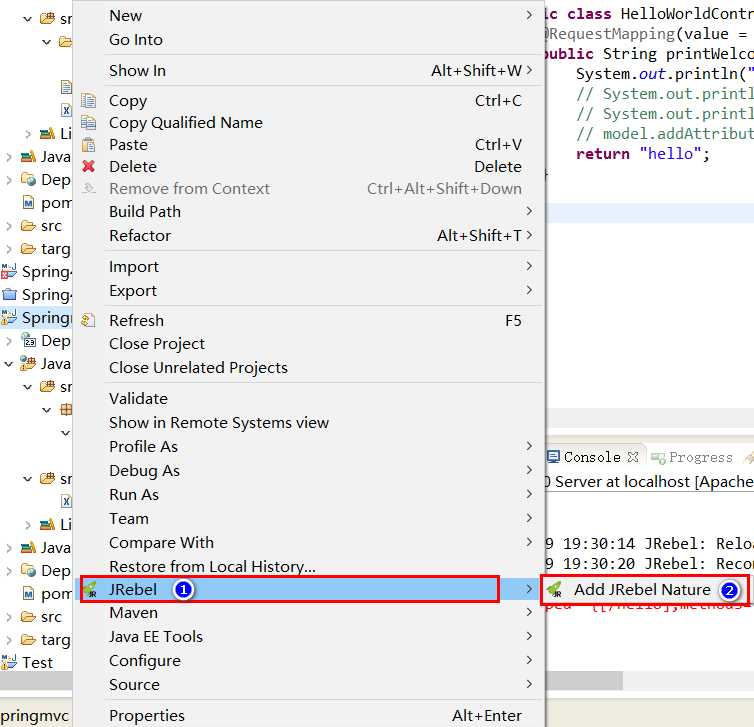
Task: Open the Team submenu
Action: coord(310,519)
